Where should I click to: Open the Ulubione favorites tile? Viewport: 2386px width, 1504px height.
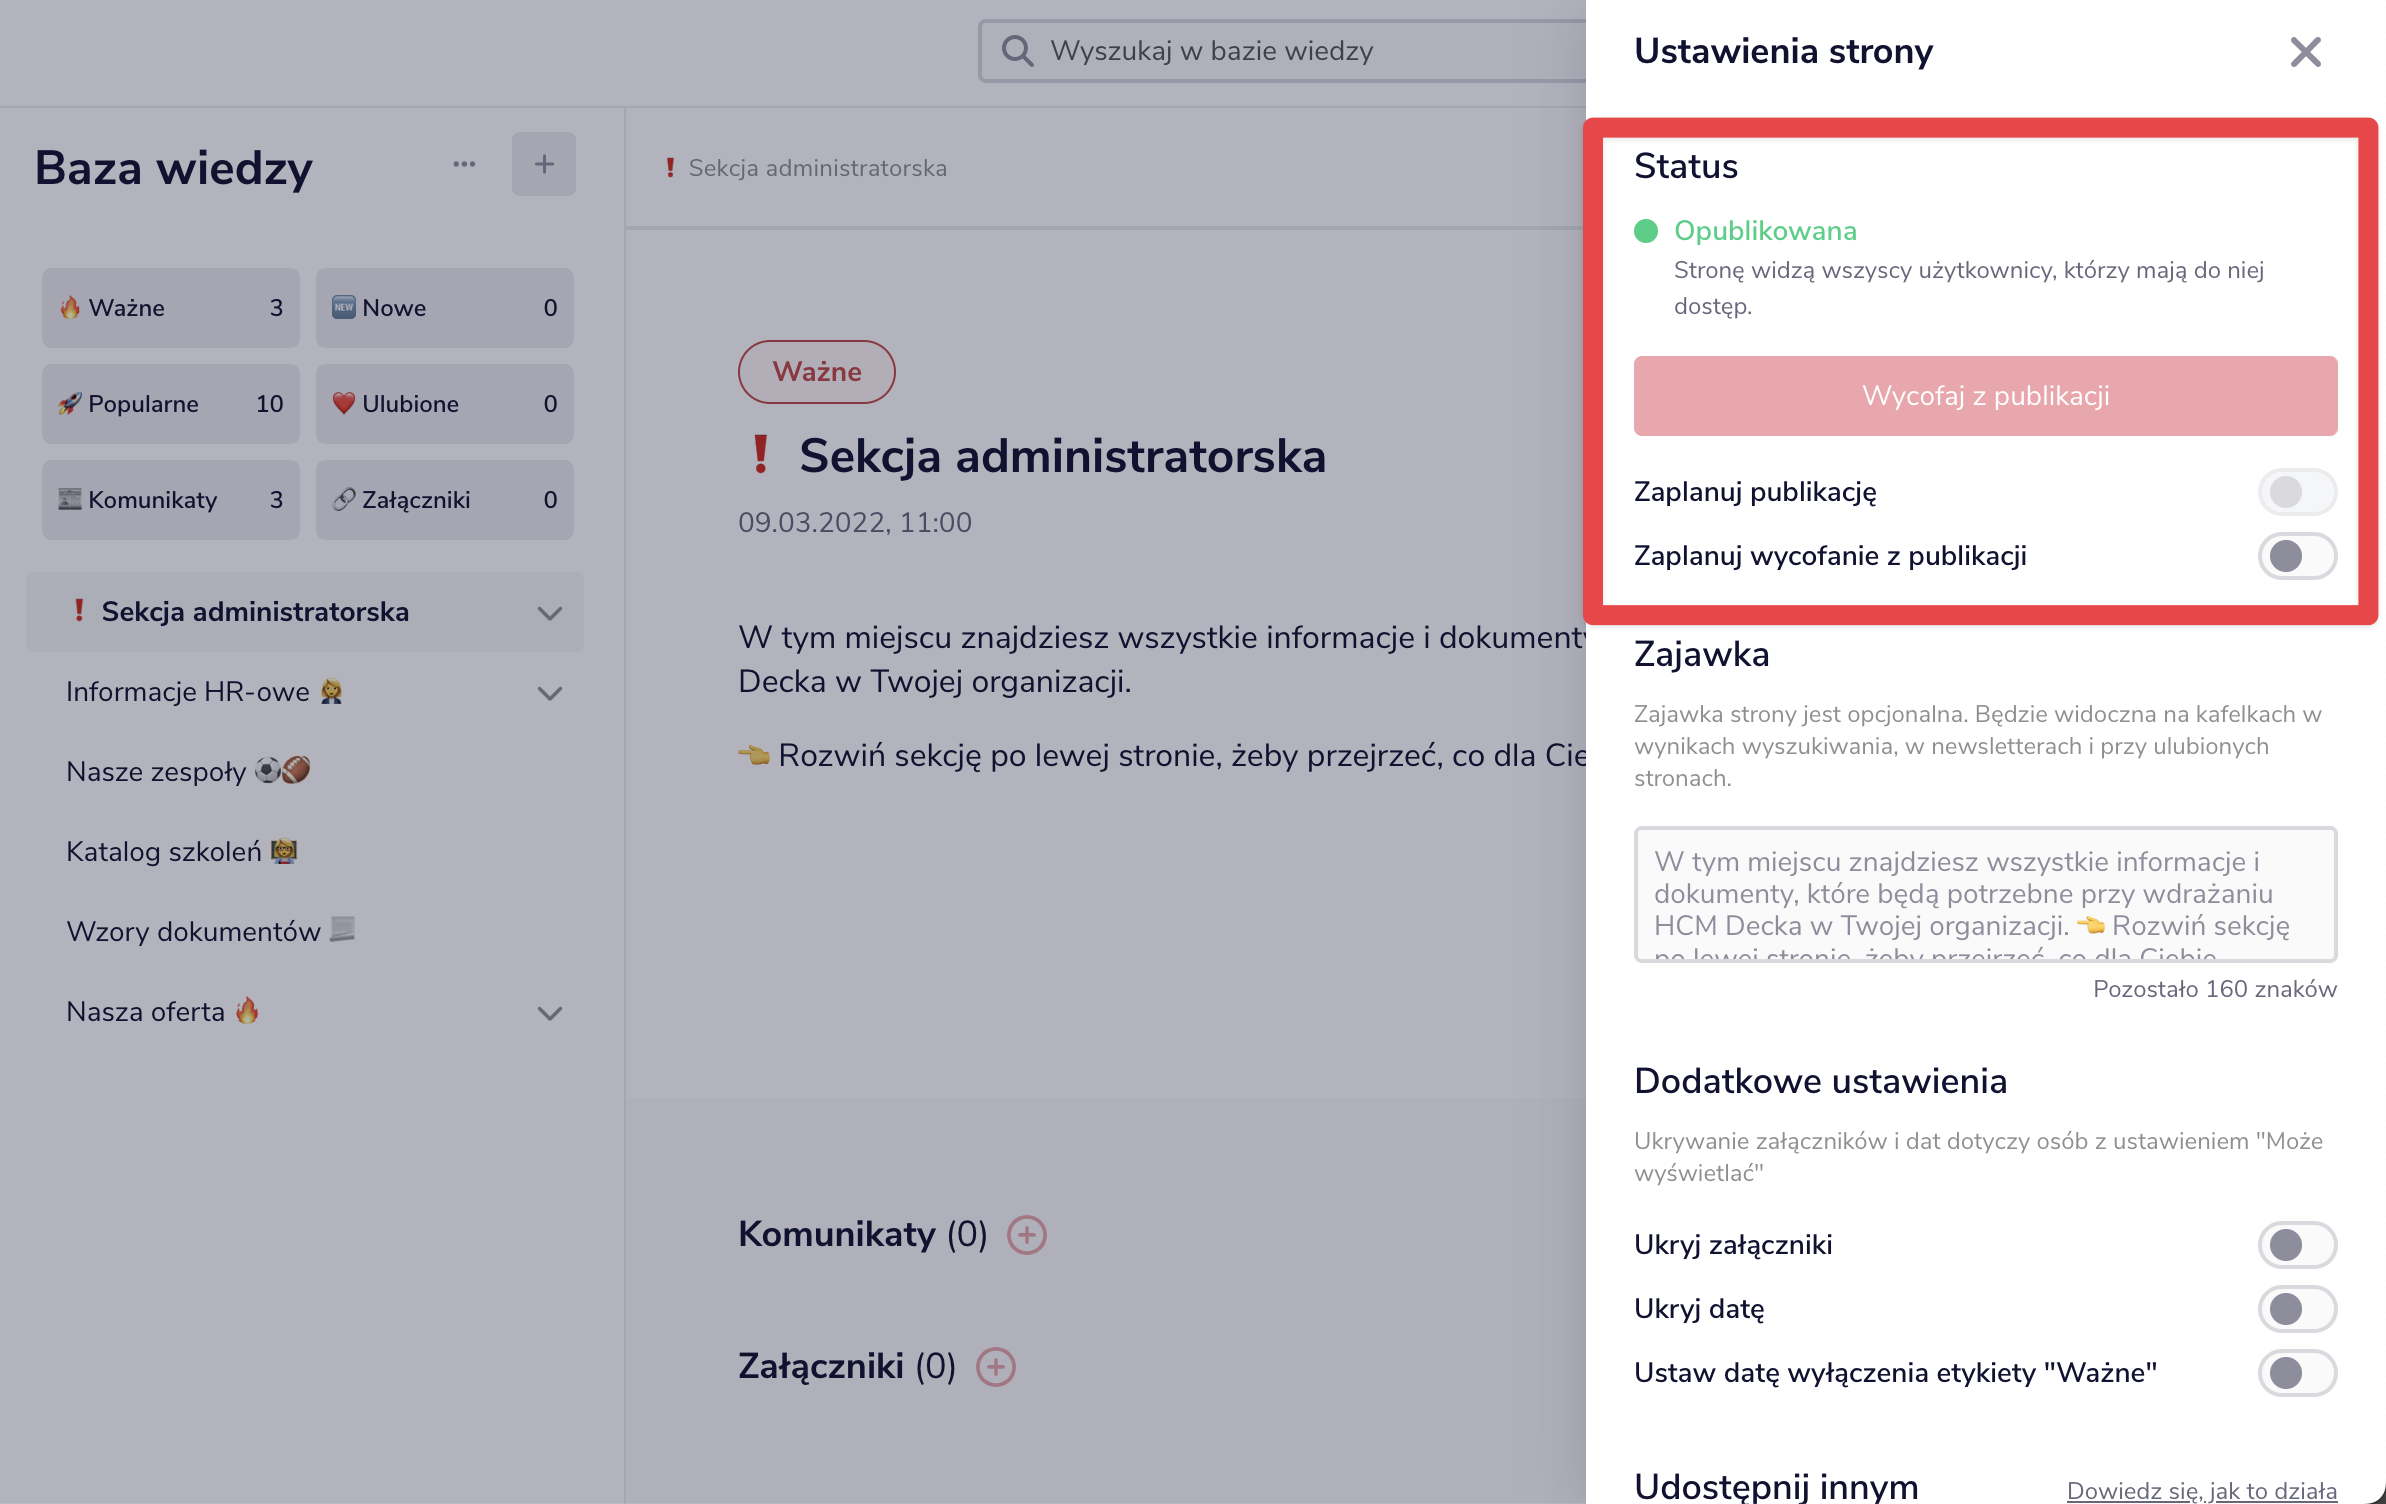[444, 404]
